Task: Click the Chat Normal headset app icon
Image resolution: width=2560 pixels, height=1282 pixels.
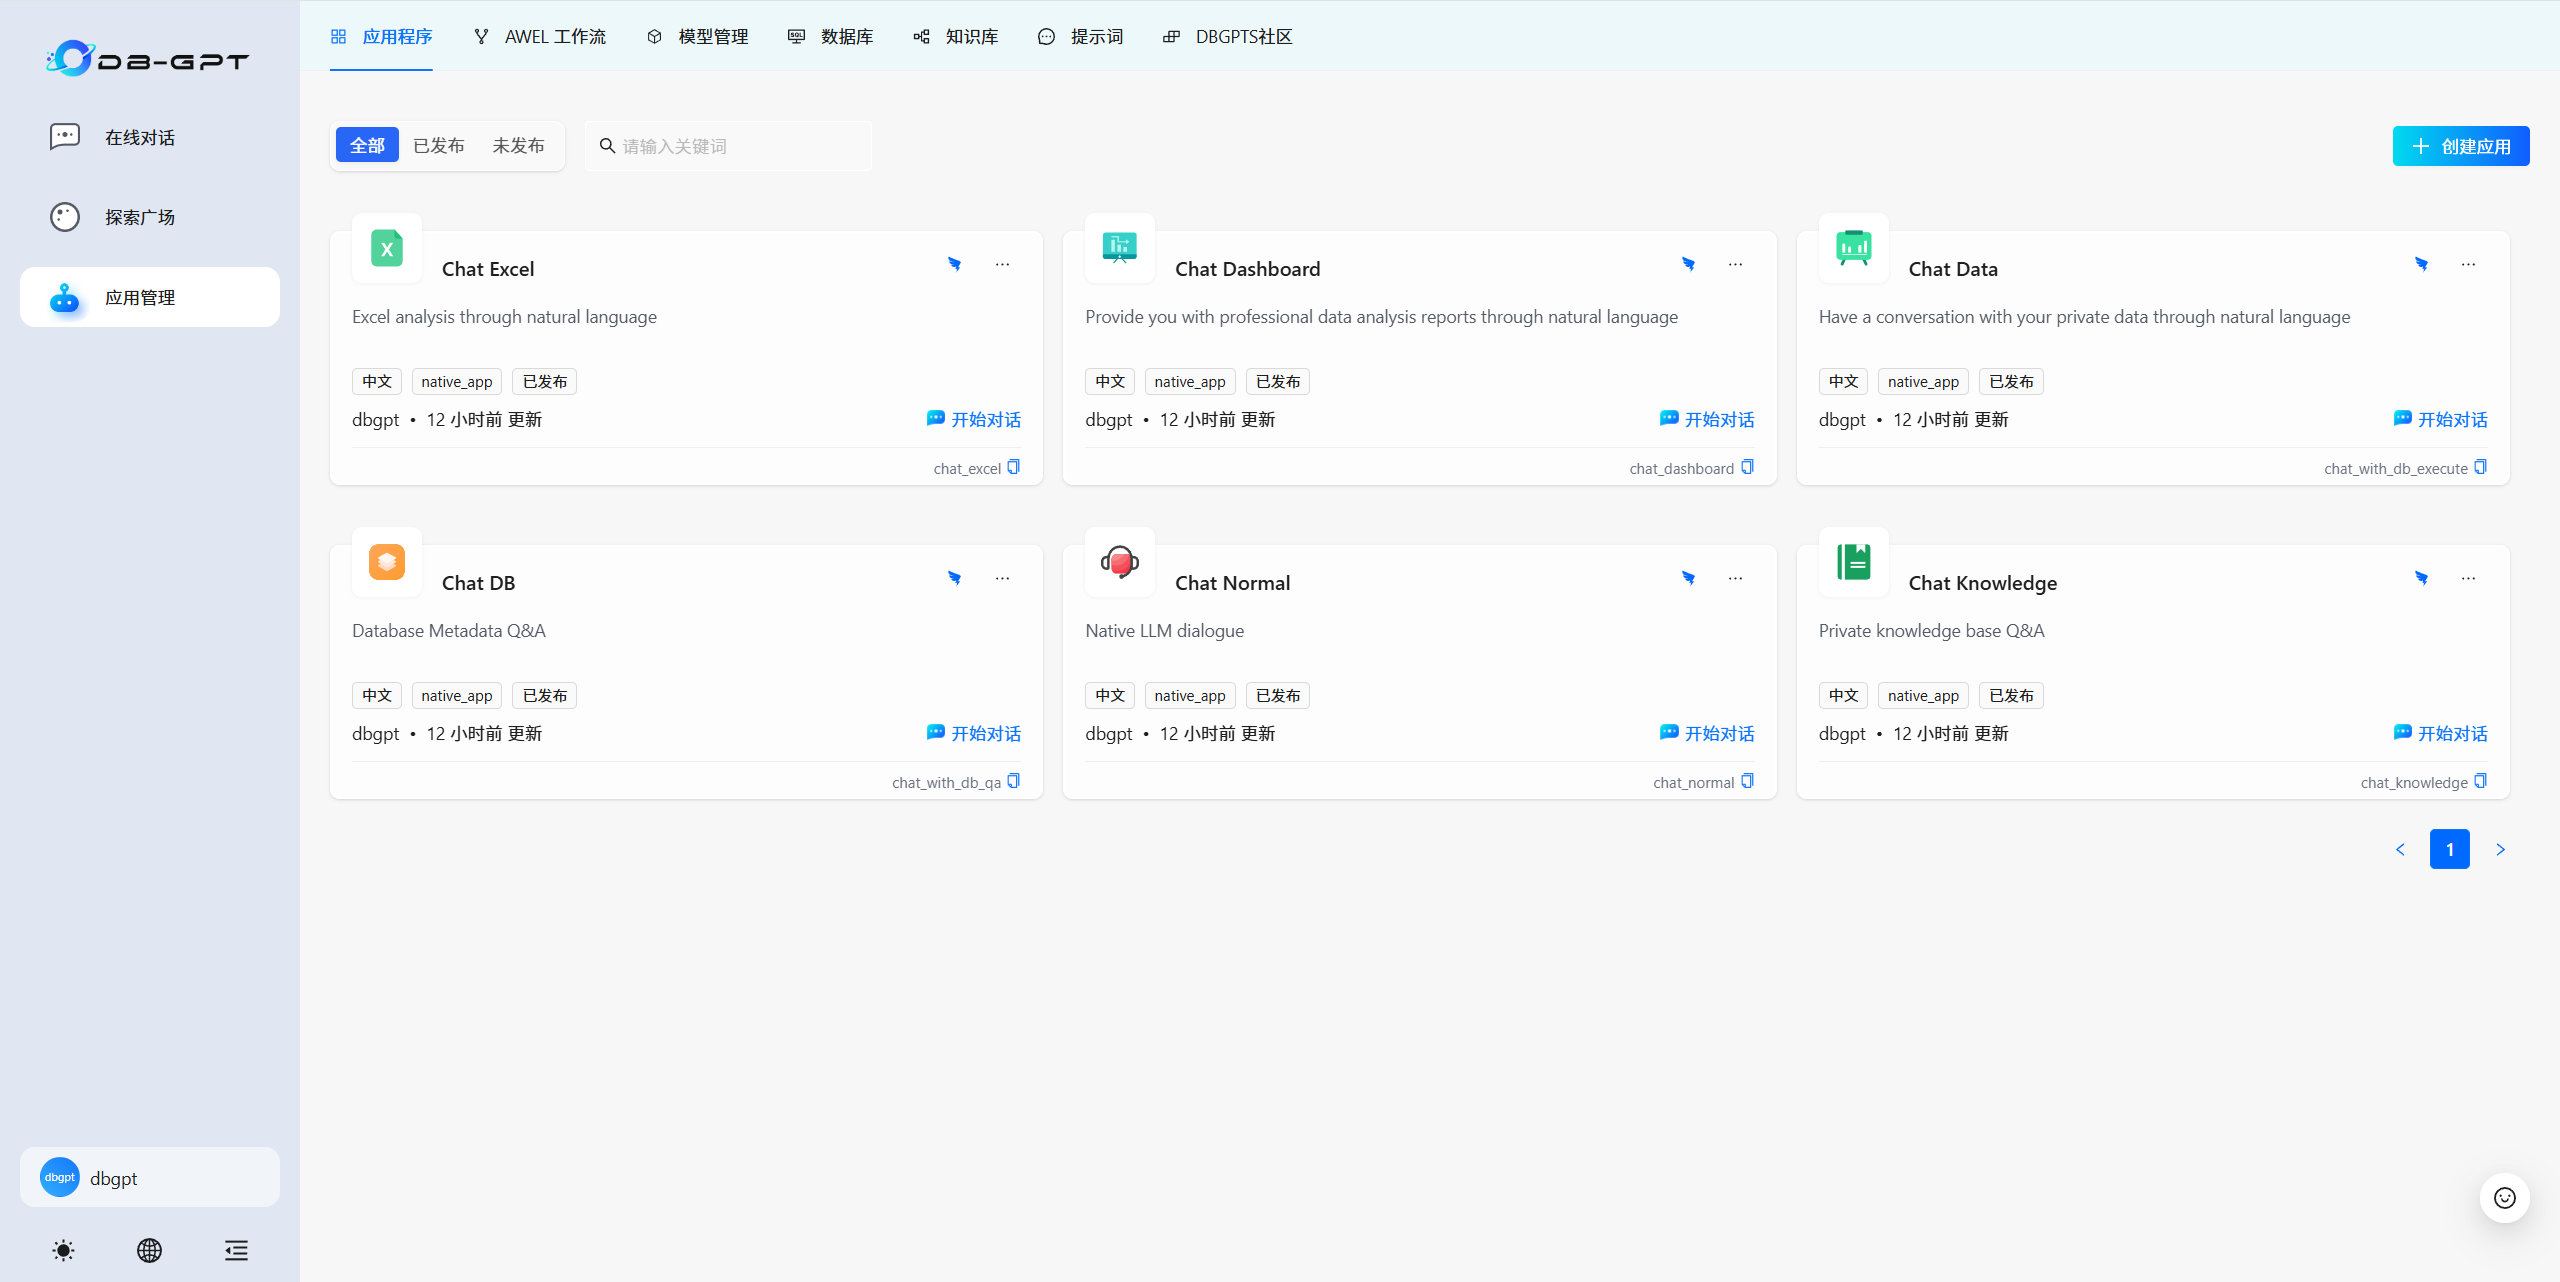Action: click(1120, 563)
